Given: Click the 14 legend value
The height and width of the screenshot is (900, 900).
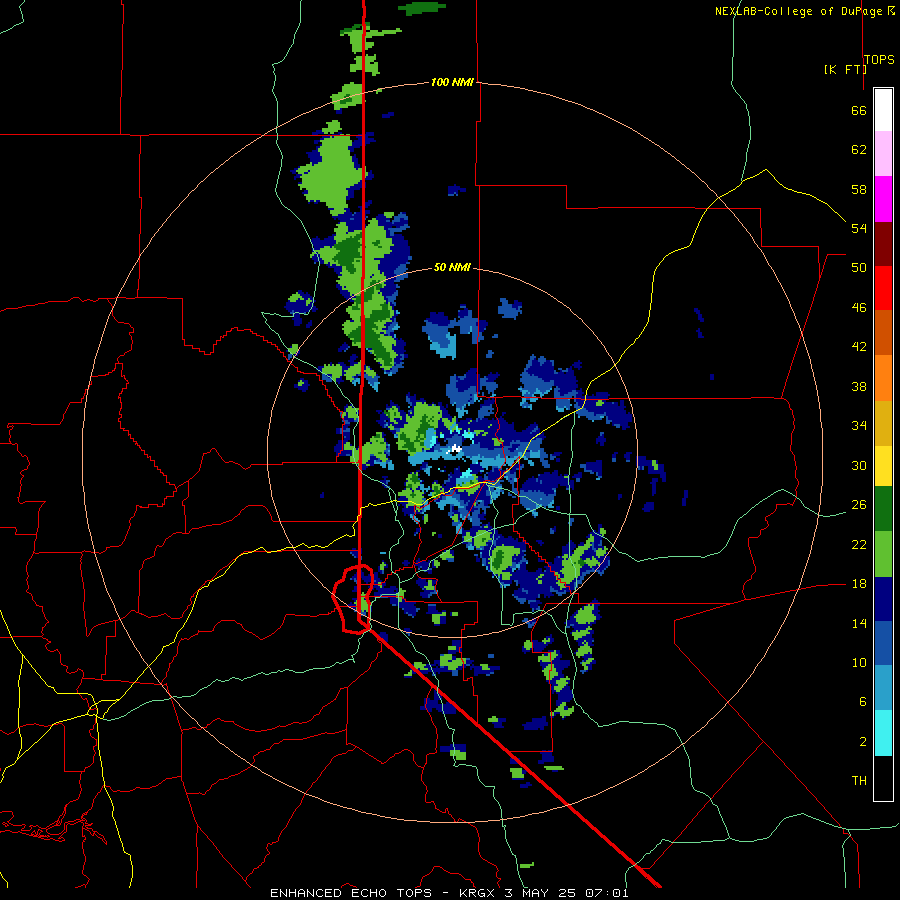Looking at the screenshot, I should tap(859, 623).
